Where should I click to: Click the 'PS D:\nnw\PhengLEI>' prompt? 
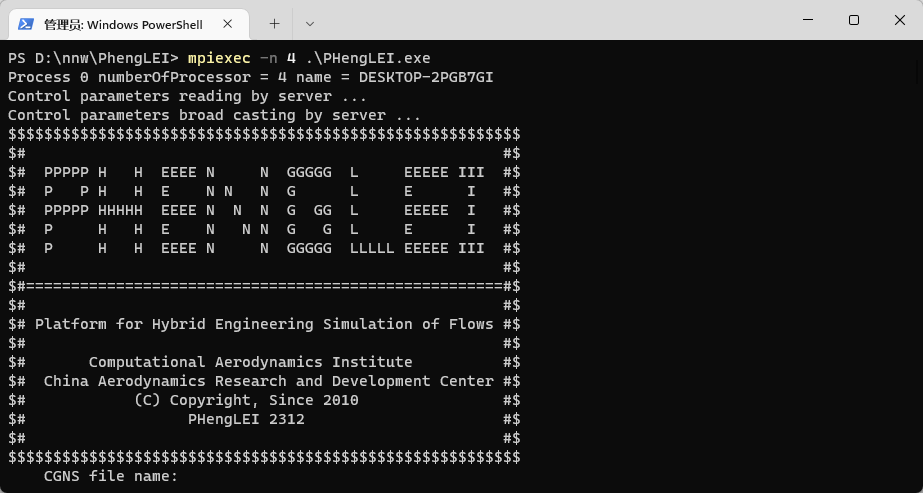point(93,58)
